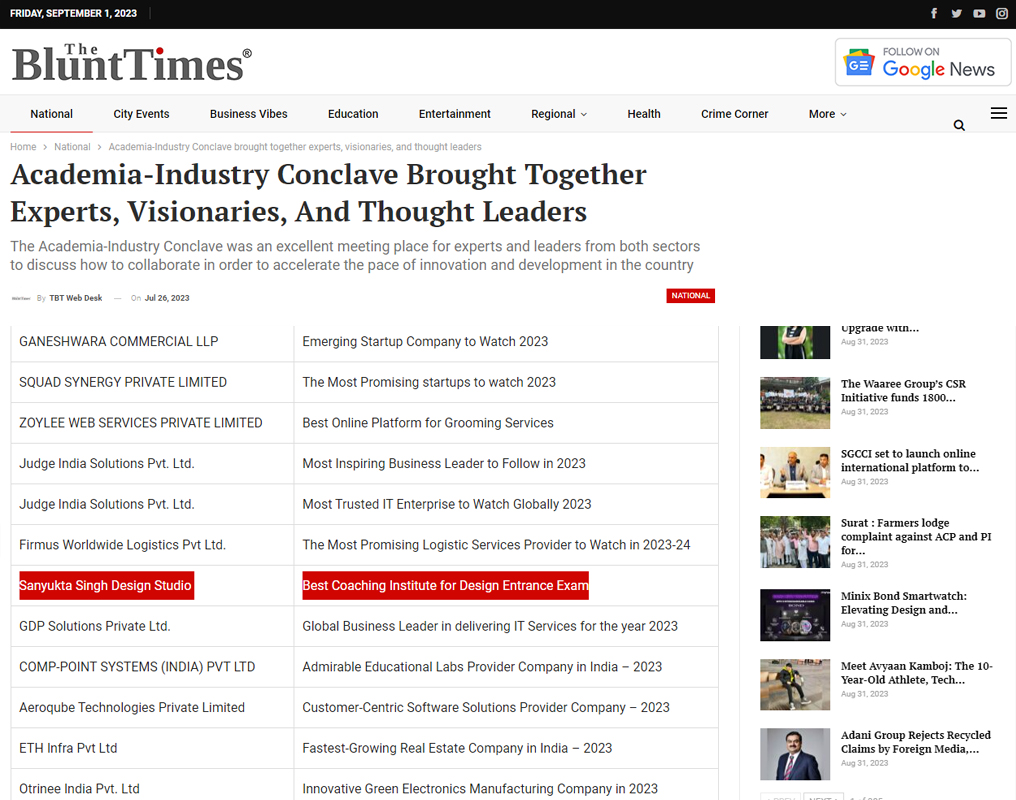
Task: Open the YouTube social icon
Action: [x=979, y=14]
